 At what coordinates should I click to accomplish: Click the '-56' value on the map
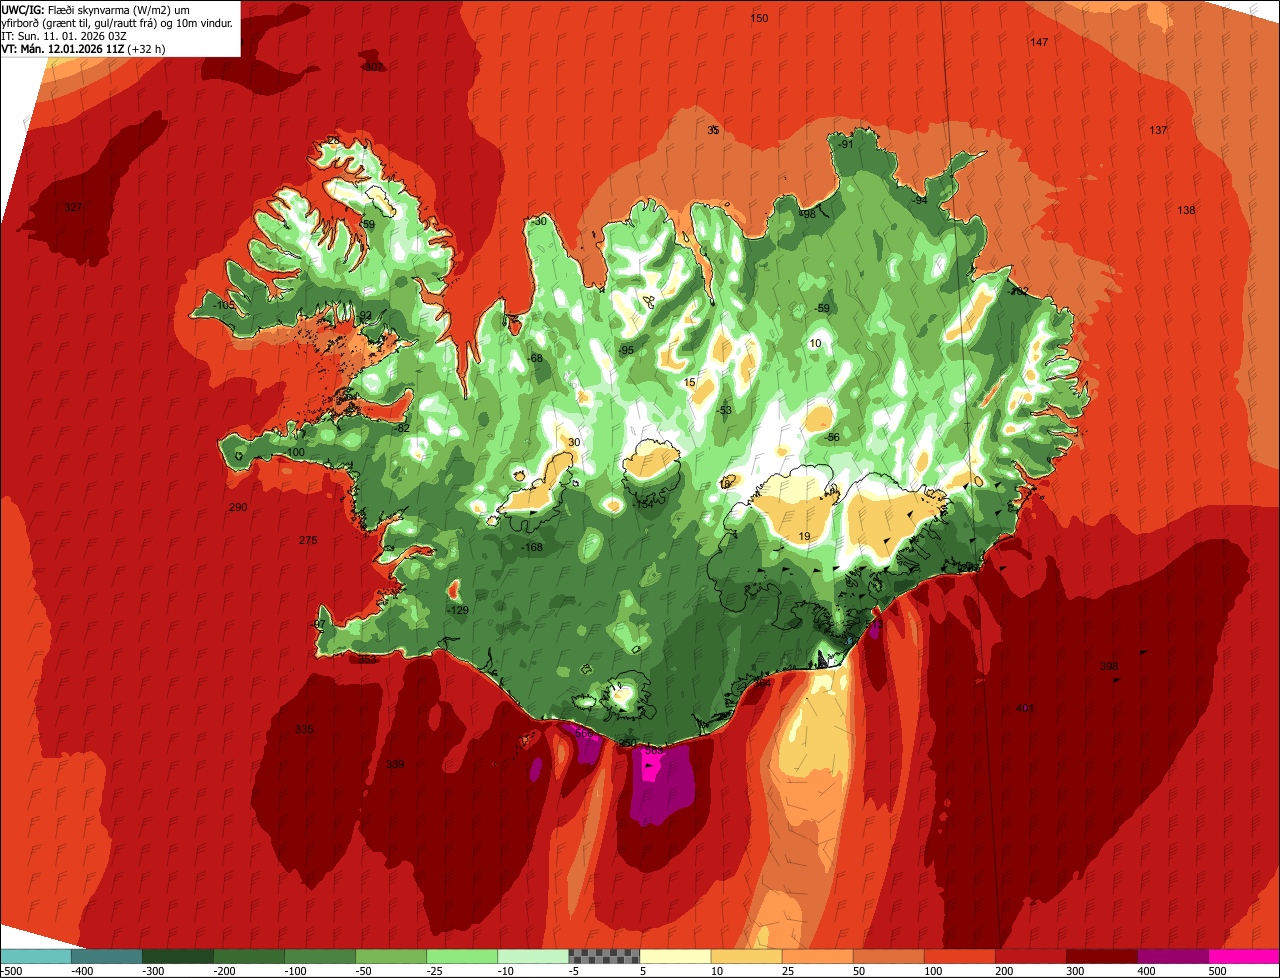pos(832,438)
